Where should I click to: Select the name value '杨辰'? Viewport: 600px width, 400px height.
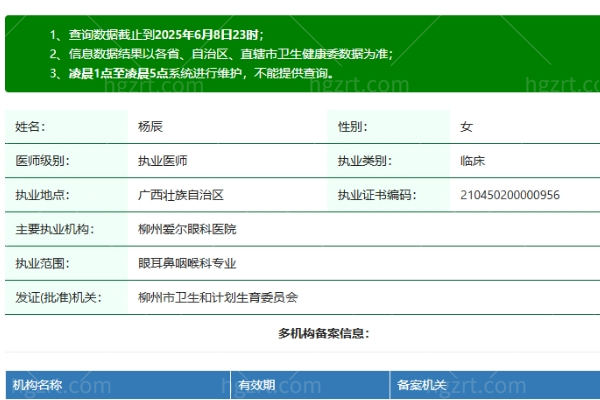click(150, 126)
